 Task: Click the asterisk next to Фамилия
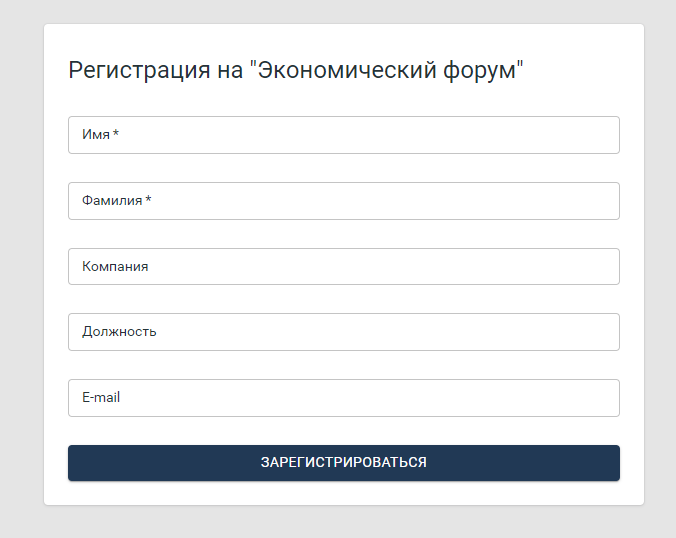pyautogui.click(x=148, y=200)
